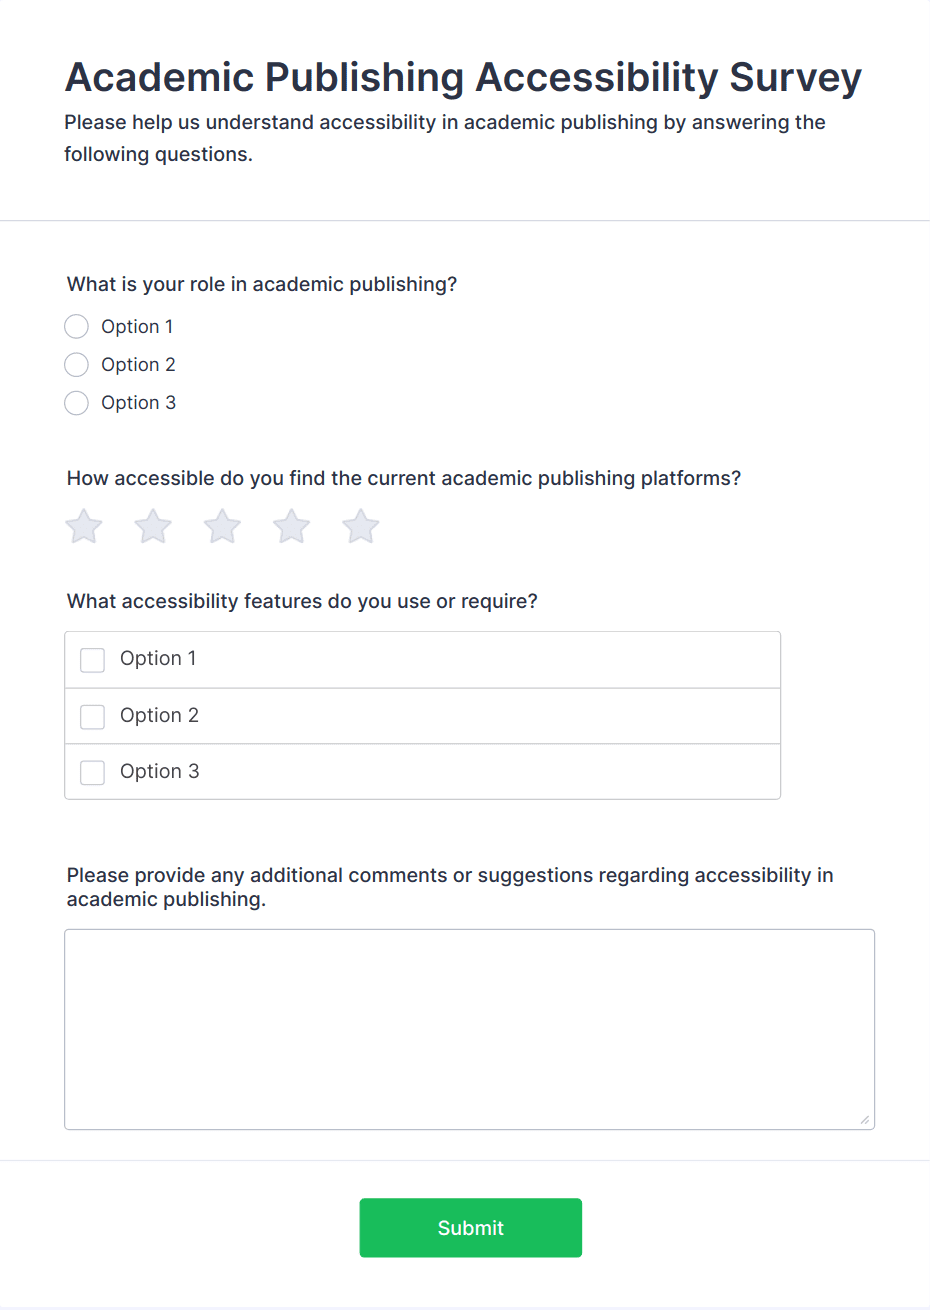Pick Option 3 role radio button
The height and width of the screenshot is (1310, 930).
77,403
